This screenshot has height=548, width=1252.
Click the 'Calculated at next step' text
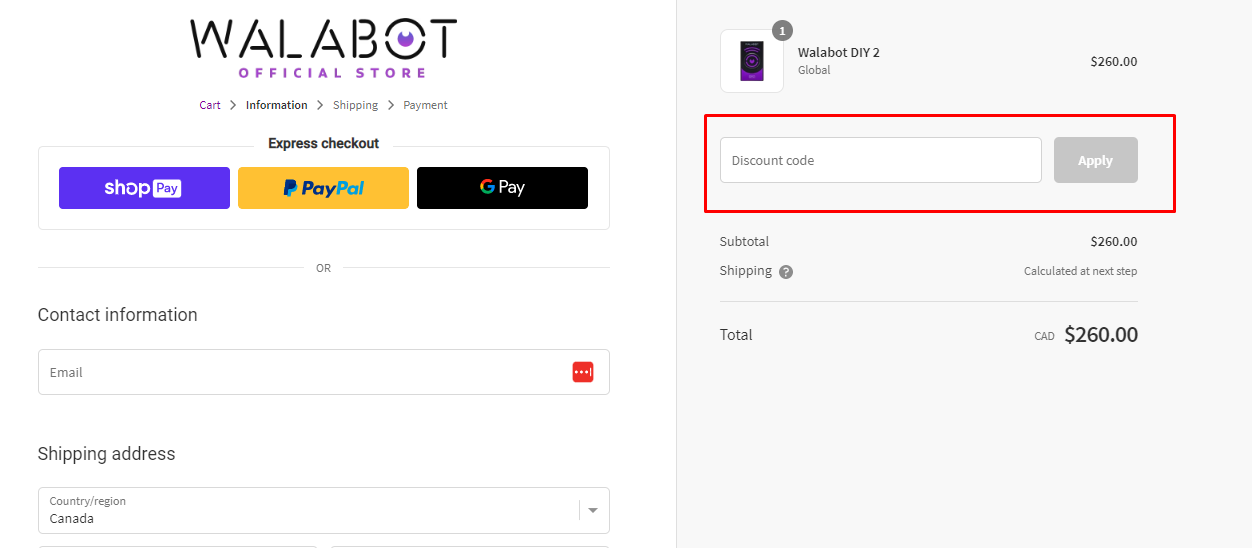click(1080, 271)
